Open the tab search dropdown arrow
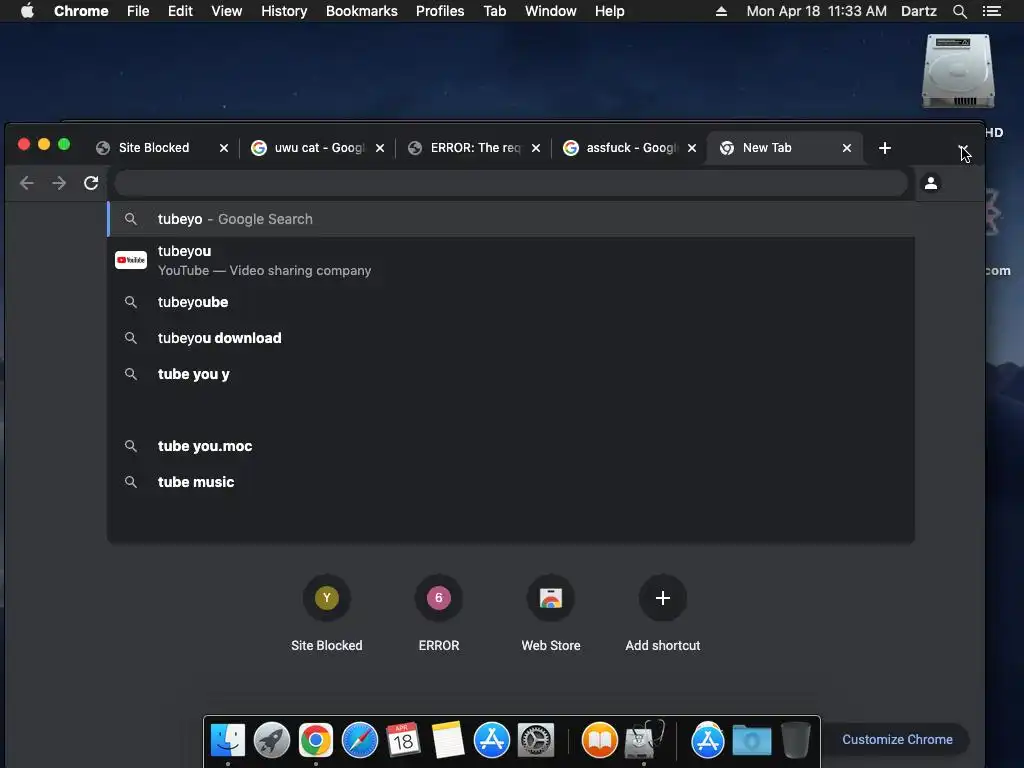Image resolution: width=1024 pixels, height=768 pixels. click(x=963, y=148)
